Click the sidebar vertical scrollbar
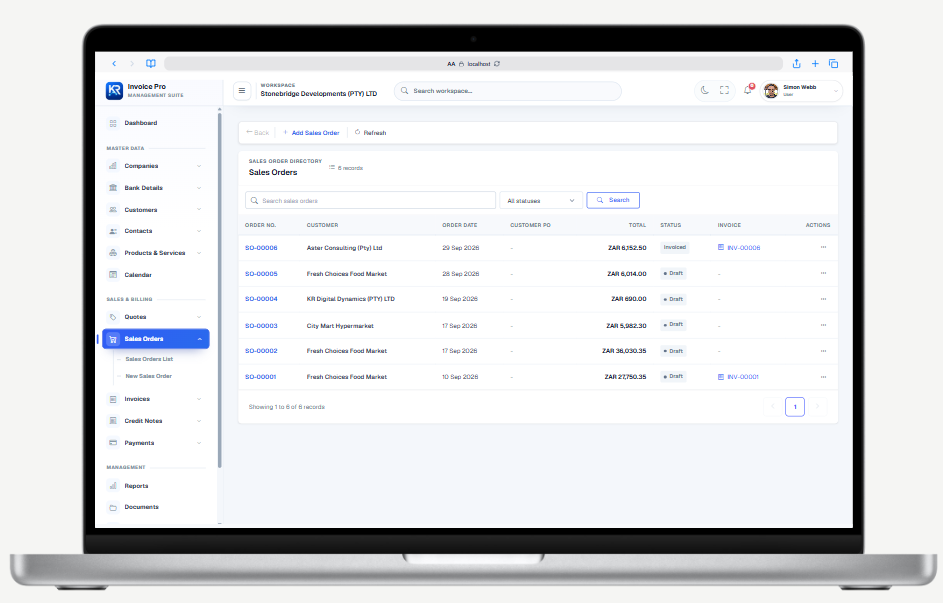Screen dimensions: 943x603 click(220, 289)
